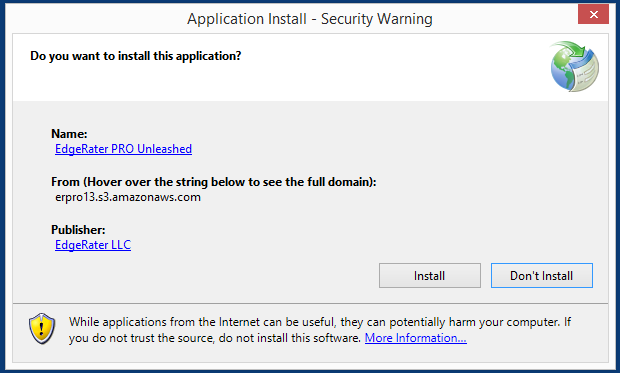
Task: Click the 'Do you want to install' heading
Action: point(136,56)
